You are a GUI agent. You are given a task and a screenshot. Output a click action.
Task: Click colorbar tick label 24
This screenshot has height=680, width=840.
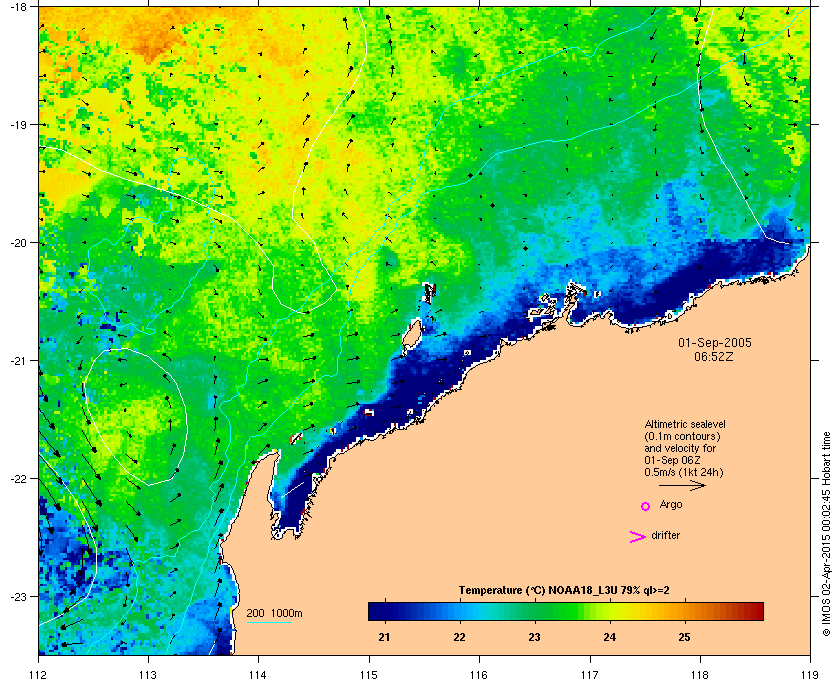coord(610,638)
